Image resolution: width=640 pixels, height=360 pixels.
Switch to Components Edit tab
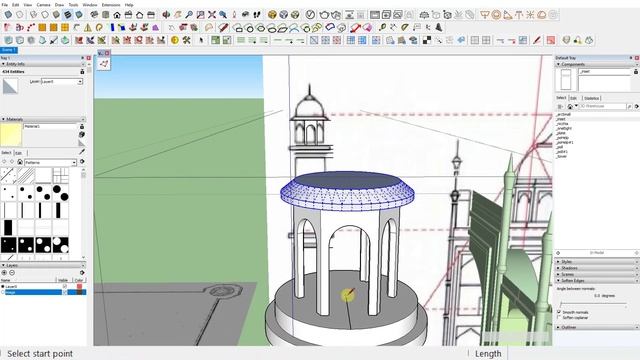[x=574, y=98]
